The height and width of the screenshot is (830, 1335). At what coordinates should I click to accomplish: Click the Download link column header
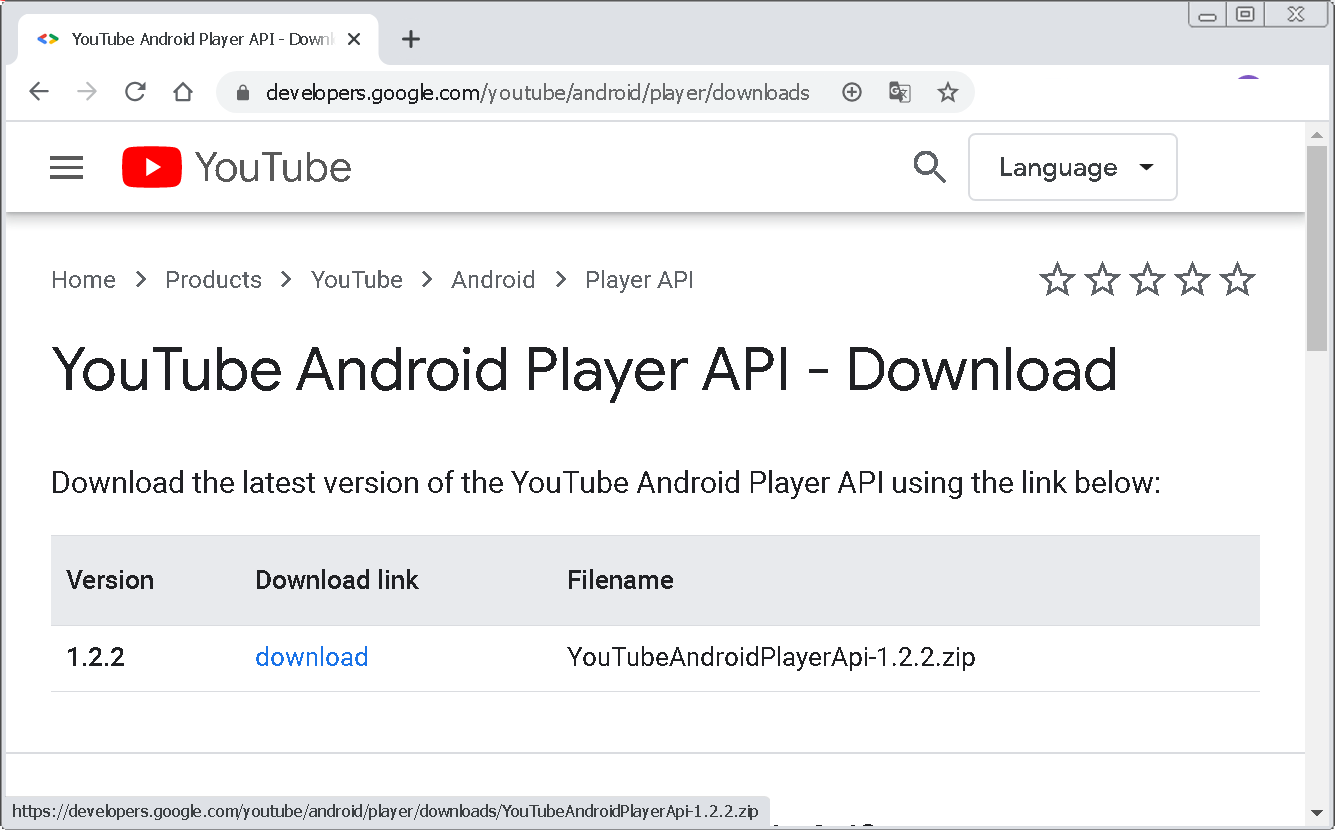tap(337, 580)
